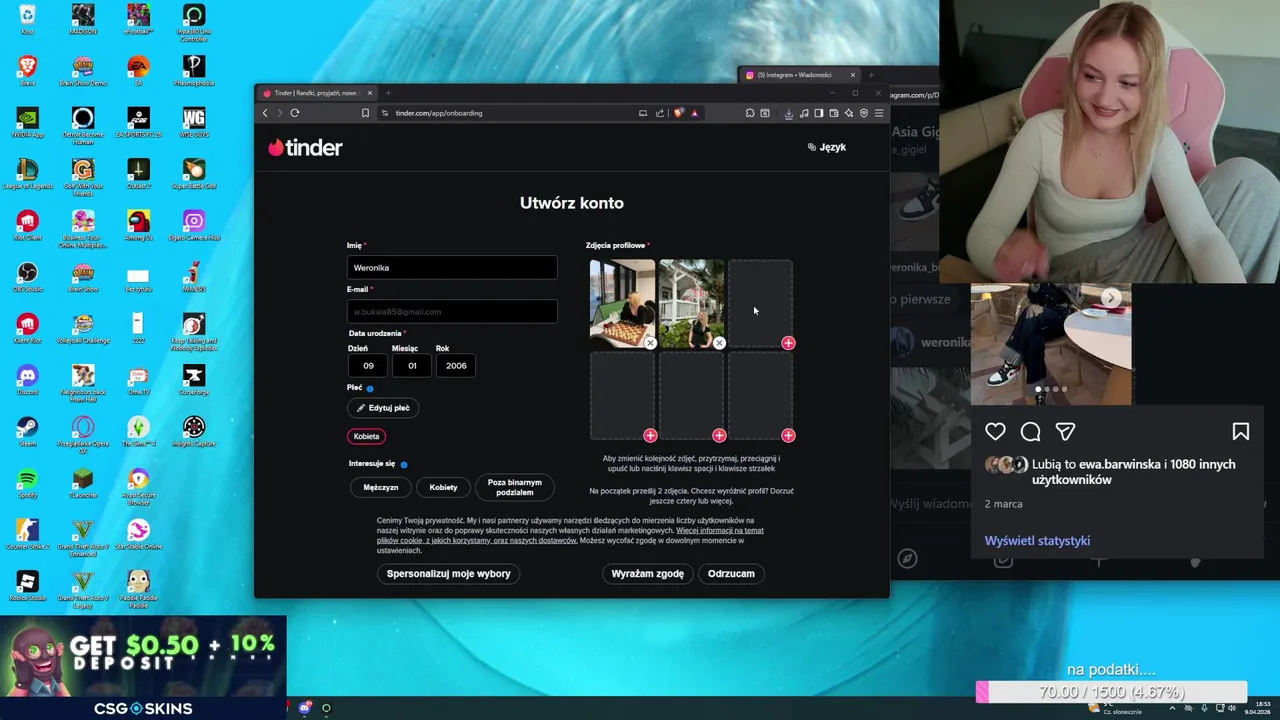Click the Rok birth year field
Viewport: 1280px width, 720px height.
pos(456,366)
